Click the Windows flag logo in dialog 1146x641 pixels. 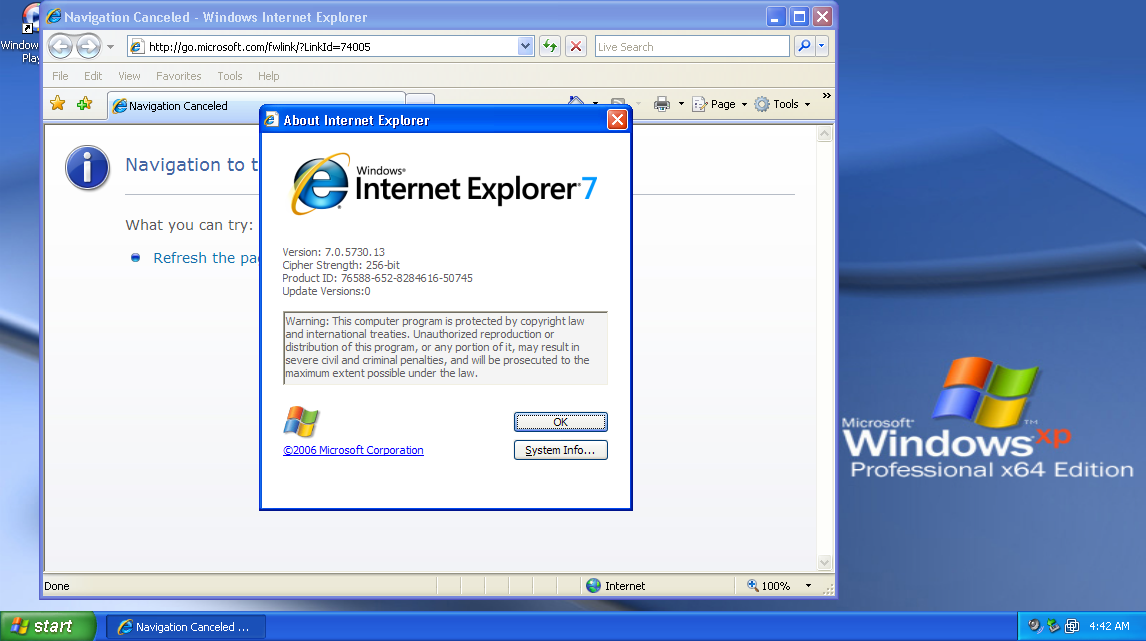tap(301, 422)
